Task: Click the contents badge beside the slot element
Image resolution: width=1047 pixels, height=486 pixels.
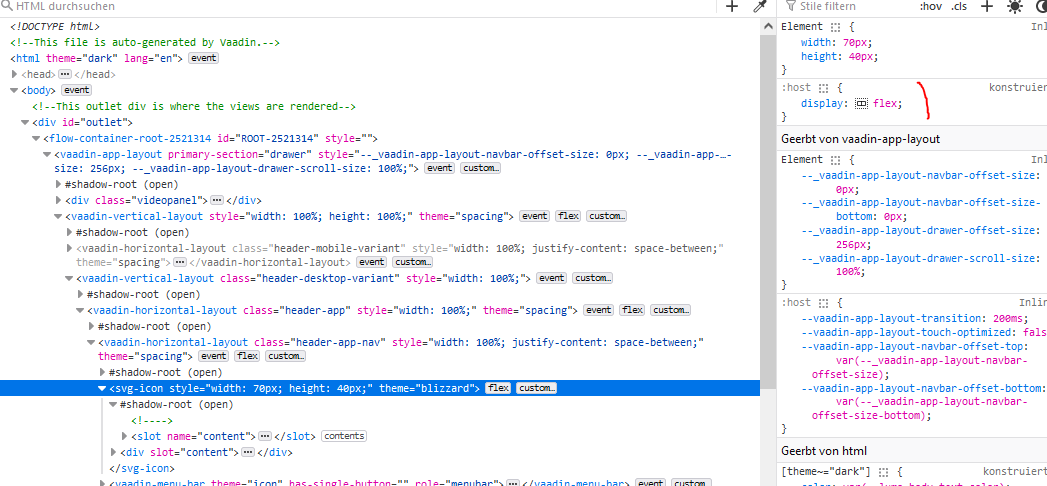Action: click(344, 436)
